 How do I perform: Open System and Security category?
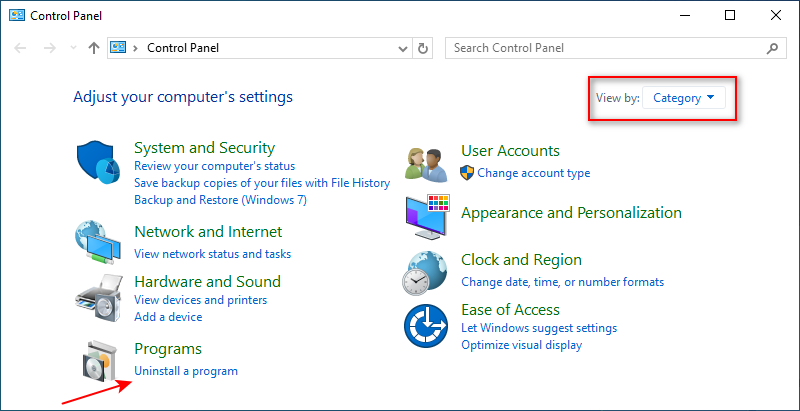(x=204, y=148)
